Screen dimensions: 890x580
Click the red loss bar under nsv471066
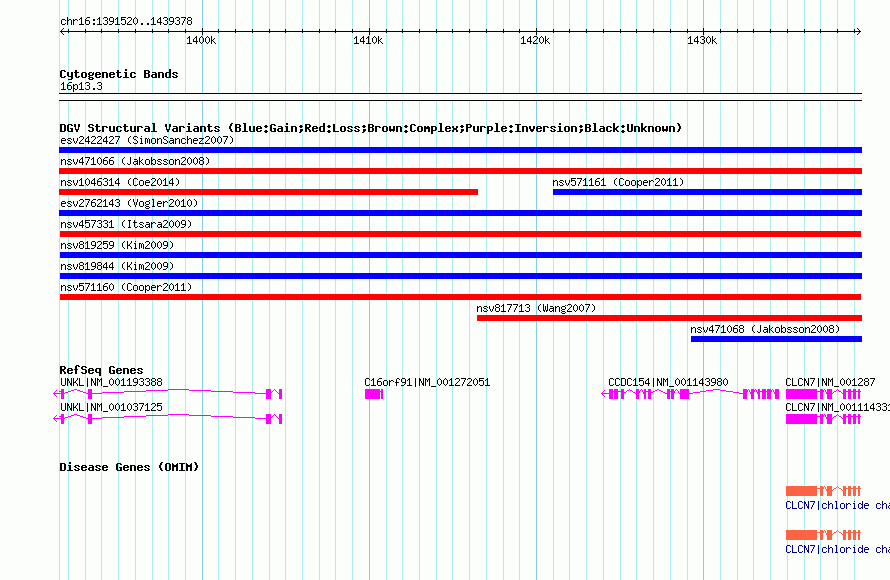click(460, 171)
